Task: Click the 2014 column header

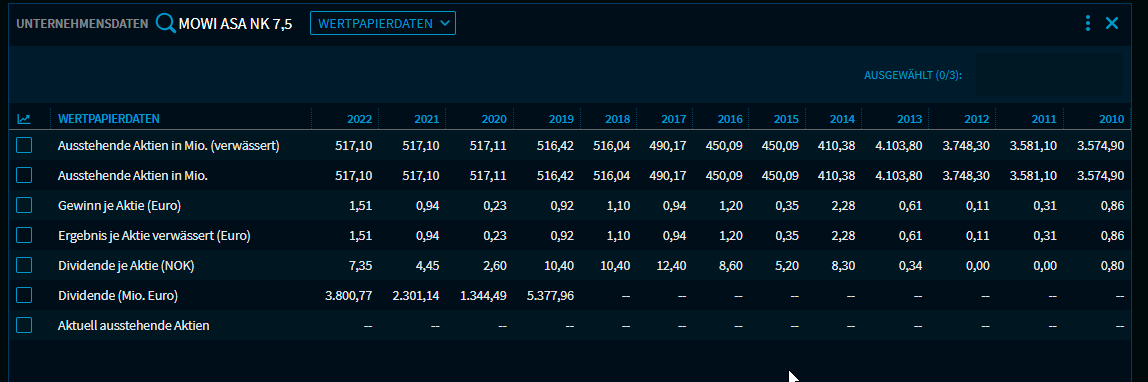Action: 842,119
